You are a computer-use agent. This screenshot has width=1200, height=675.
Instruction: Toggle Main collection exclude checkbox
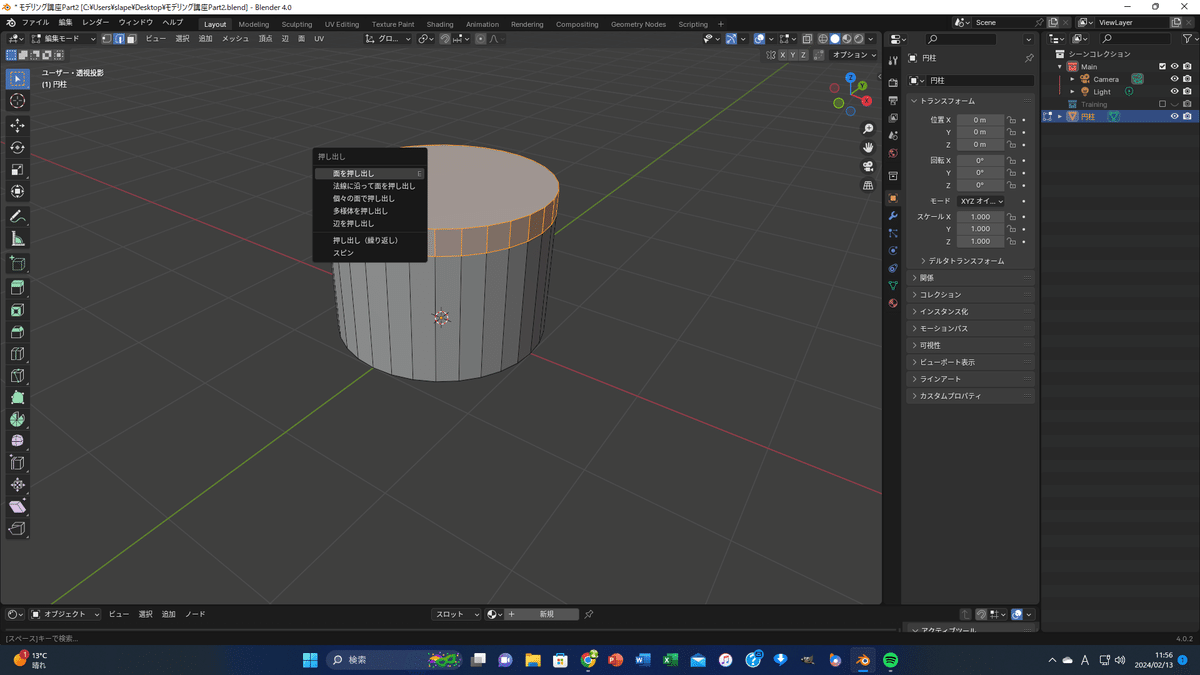(1162, 67)
